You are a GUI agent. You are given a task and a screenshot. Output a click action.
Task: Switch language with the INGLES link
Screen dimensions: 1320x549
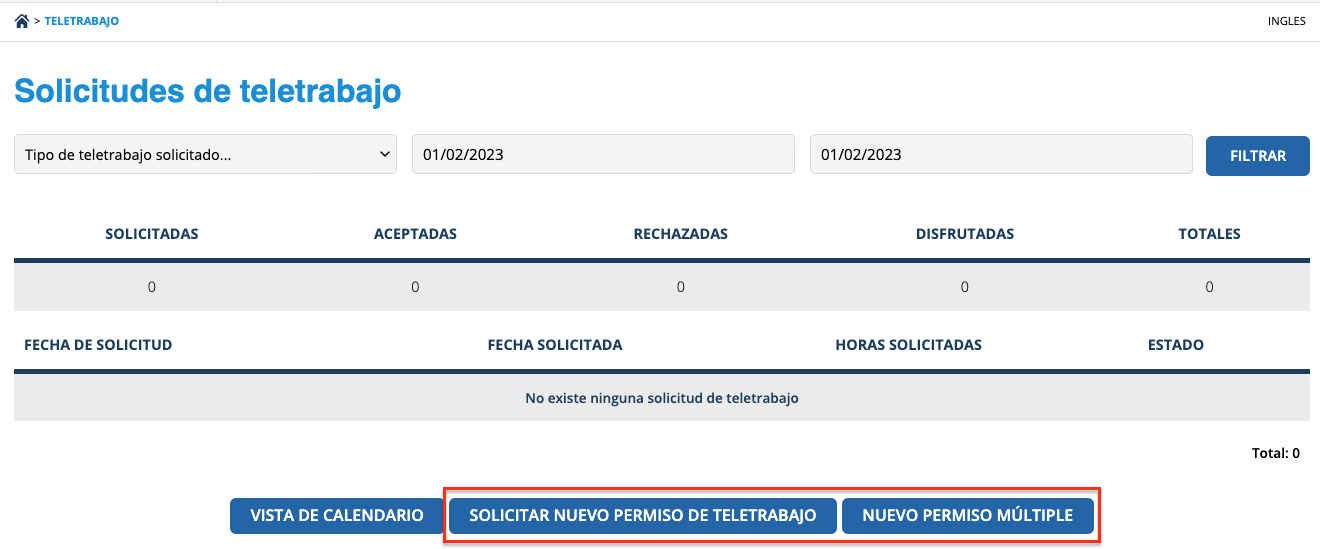click(1286, 21)
